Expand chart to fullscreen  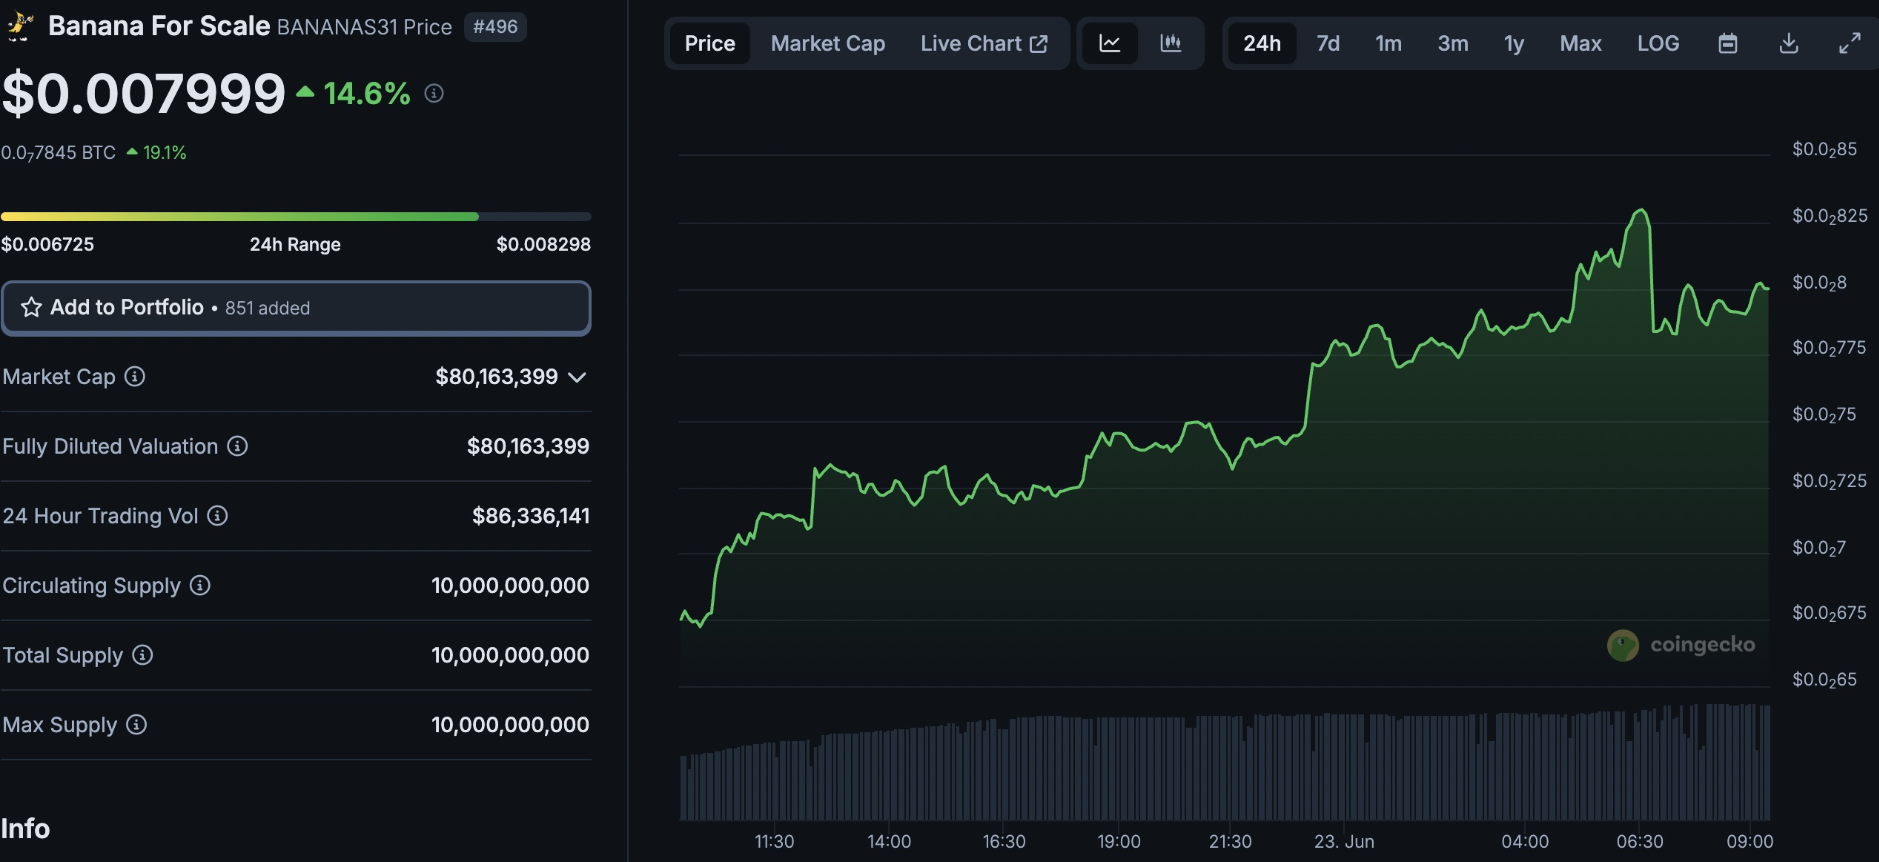pyautogui.click(x=1850, y=43)
